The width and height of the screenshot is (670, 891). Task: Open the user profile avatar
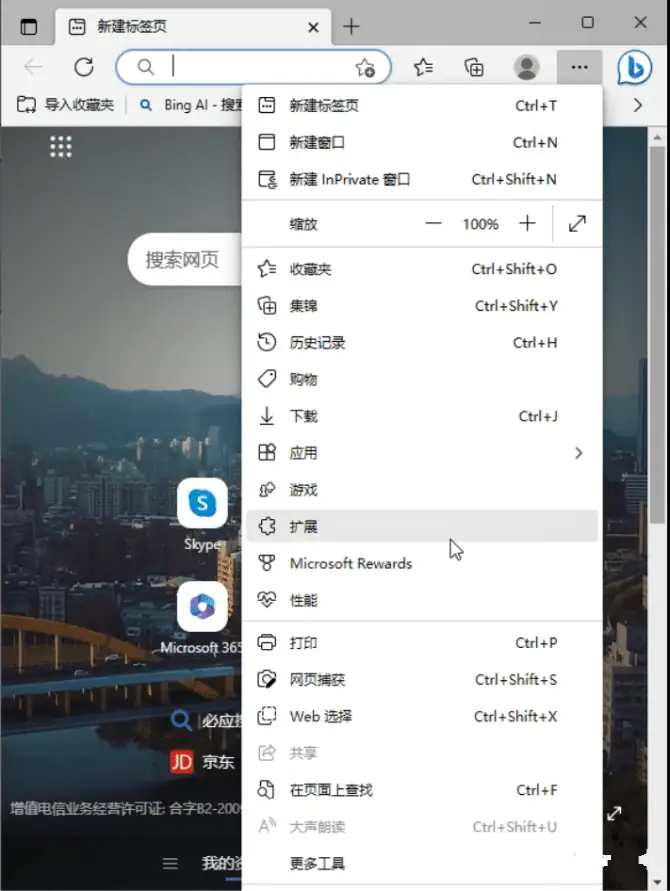[527, 67]
